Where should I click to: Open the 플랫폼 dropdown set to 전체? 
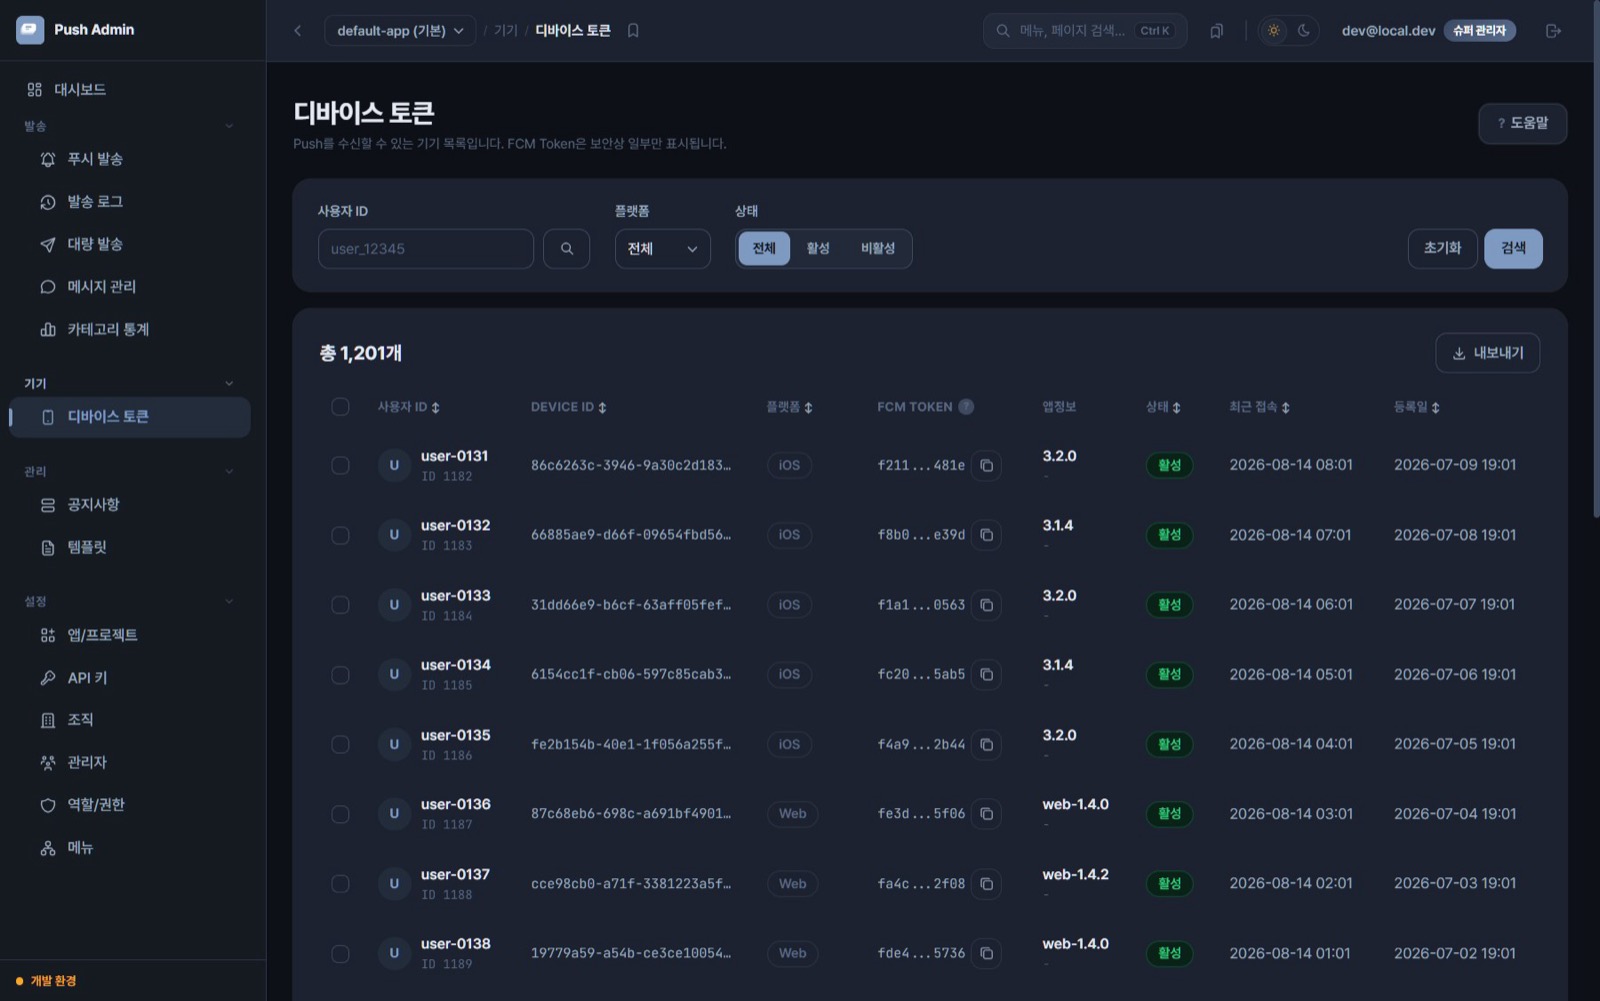tap(662, 249)
